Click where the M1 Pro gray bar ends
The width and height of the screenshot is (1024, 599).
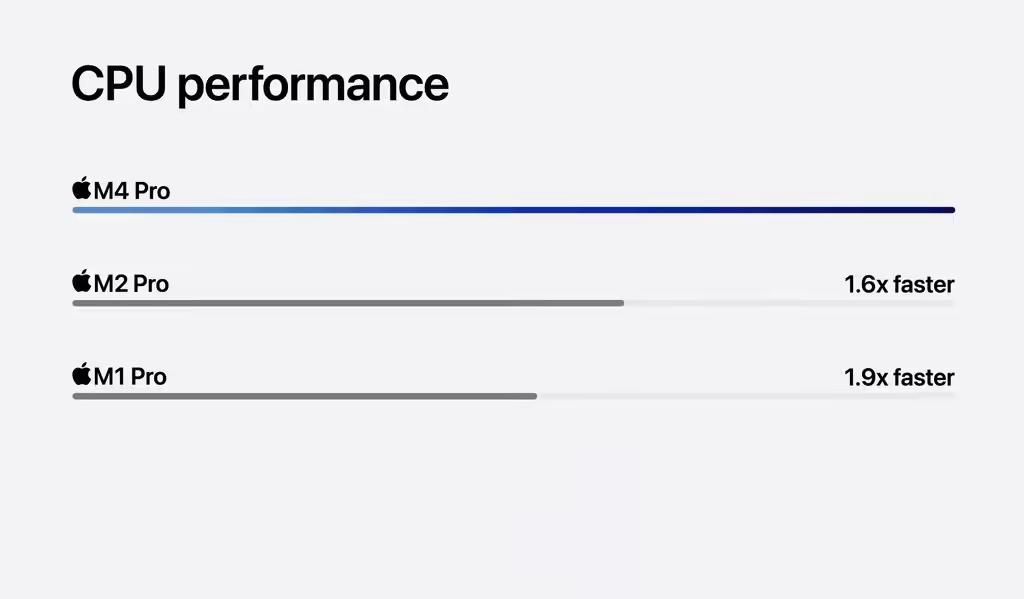coord(535,396)
